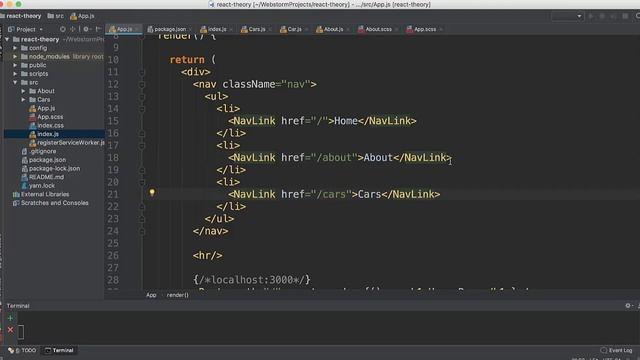
Task: Close the App.js editor tab
Action: [137, 29]
